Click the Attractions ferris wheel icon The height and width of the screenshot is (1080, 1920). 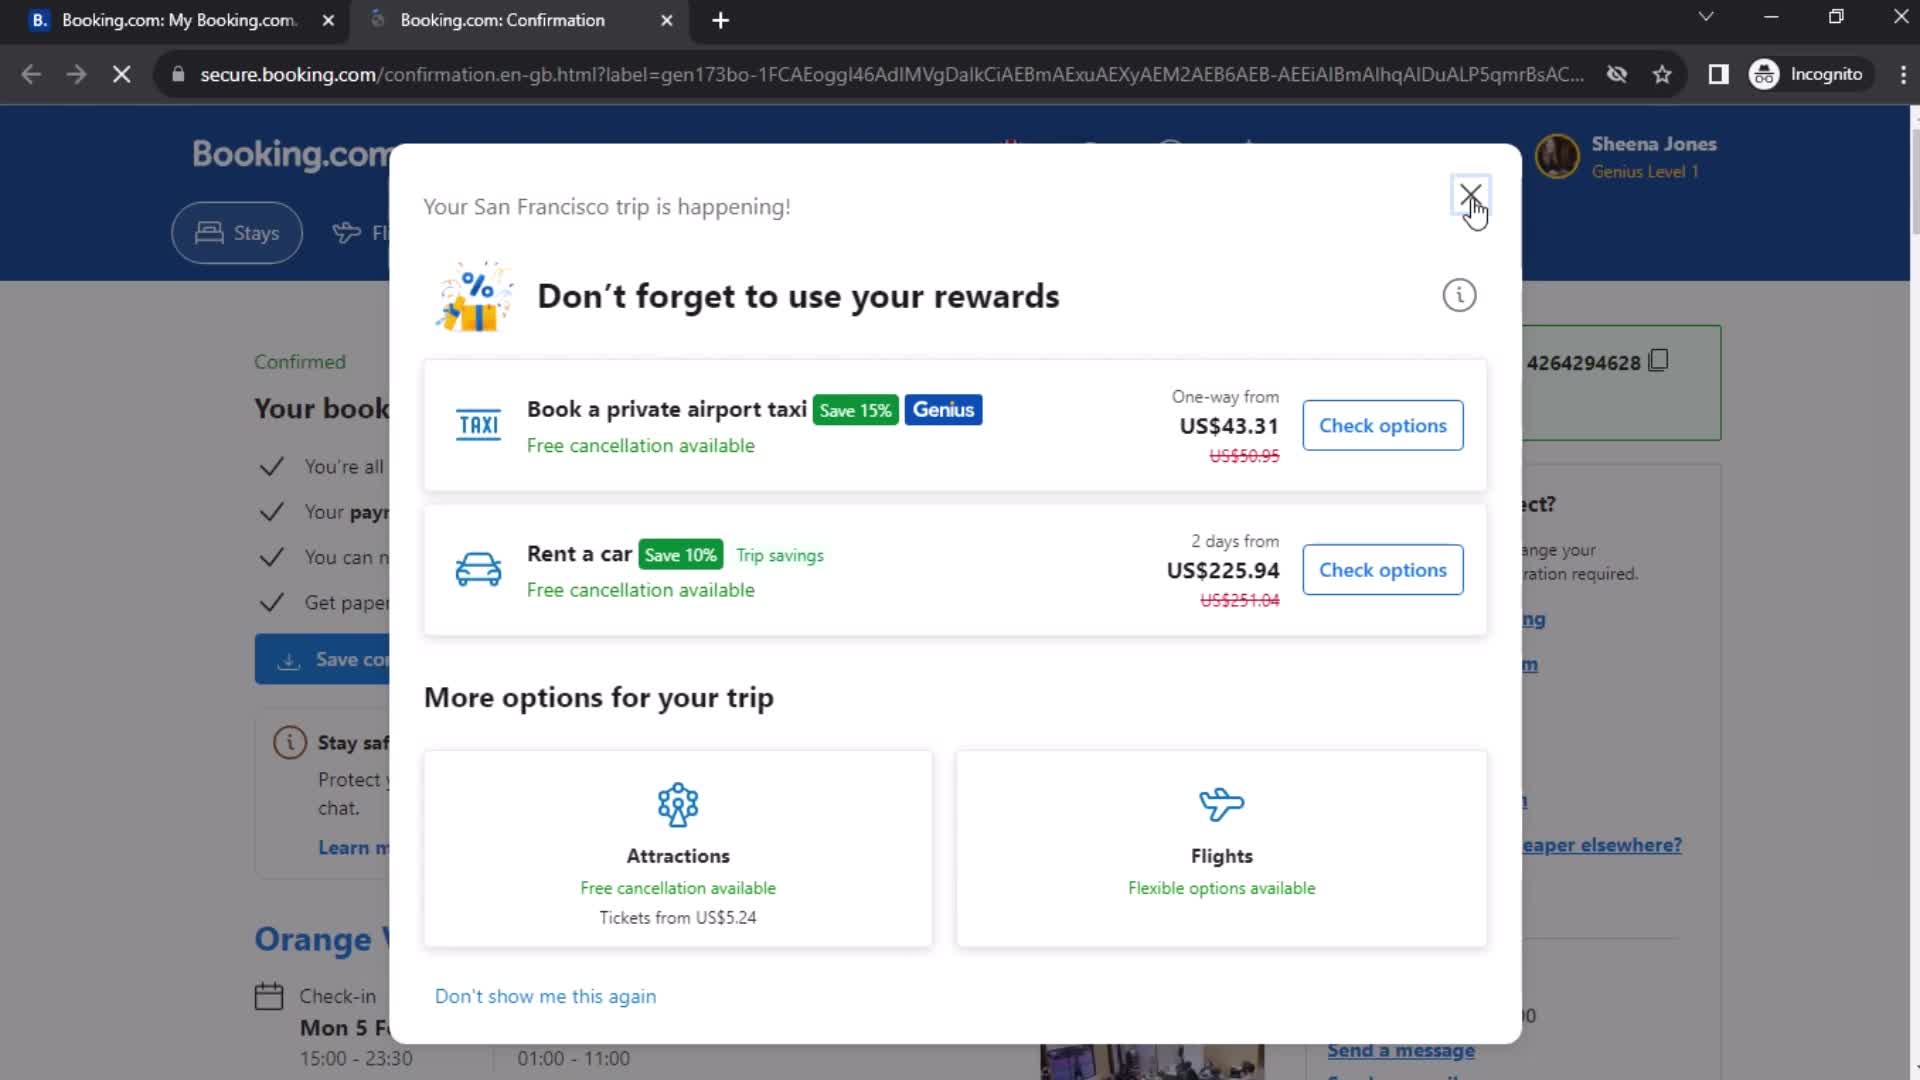[678, 803]
